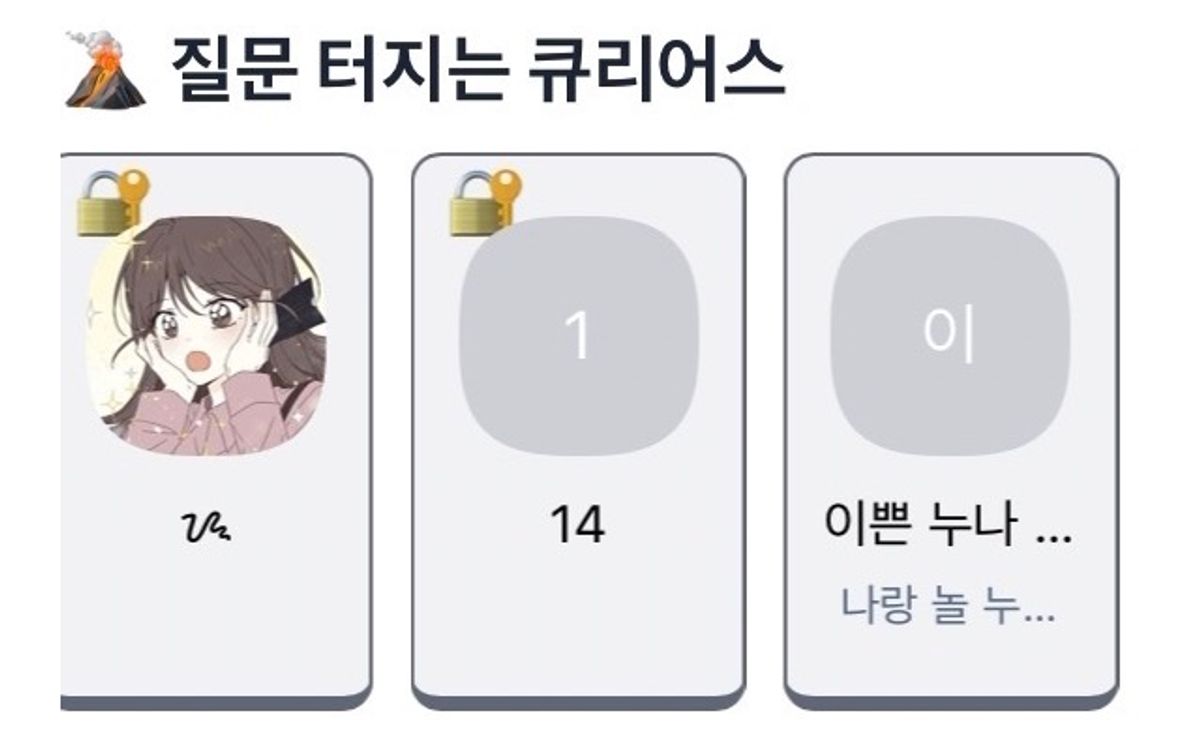Screen dimensions: 1200x731
Task: Open the profile named "이쁜 누나"
Action: click(x=921, y=525)
